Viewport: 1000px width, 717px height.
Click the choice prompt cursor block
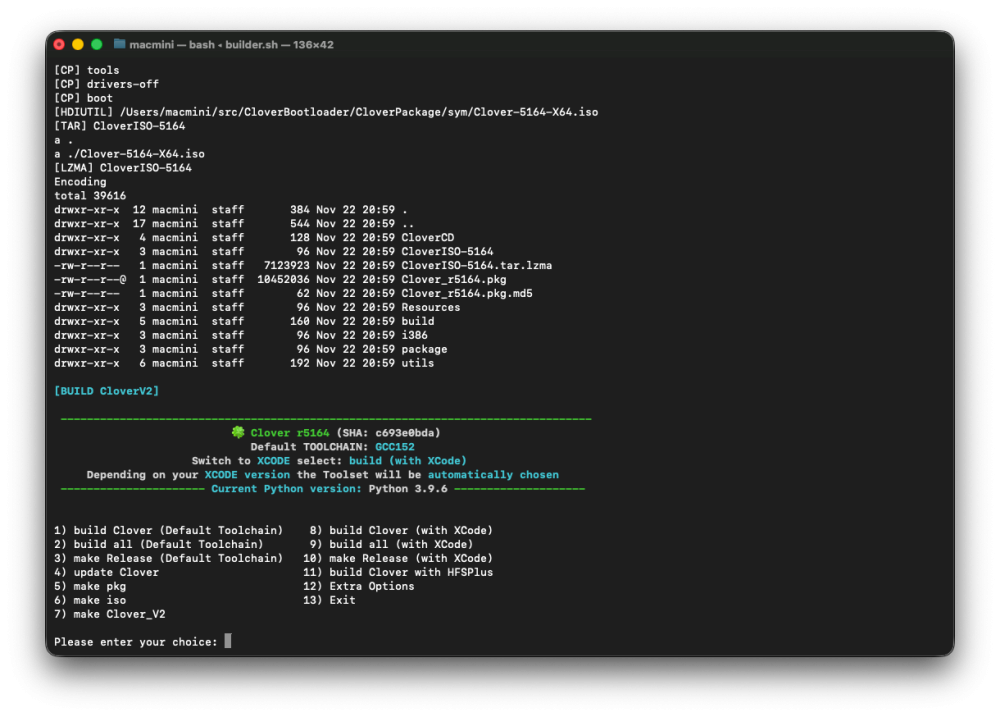(x=228, y=640)
